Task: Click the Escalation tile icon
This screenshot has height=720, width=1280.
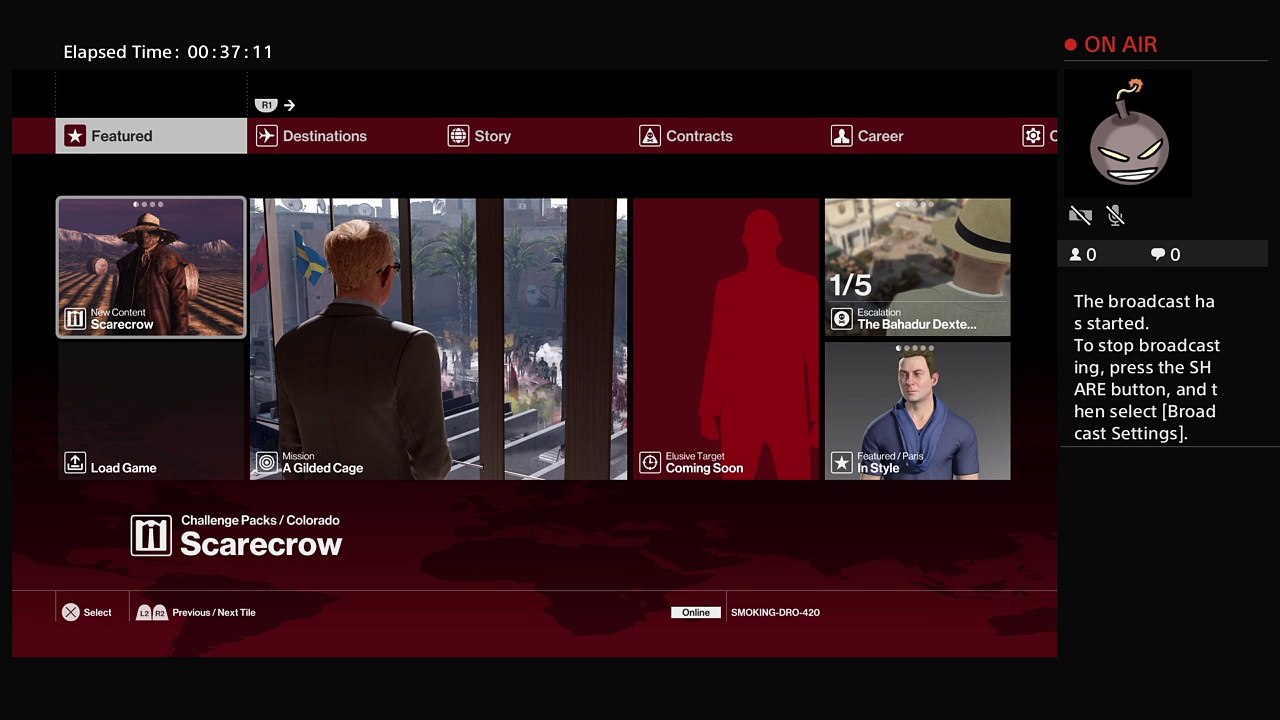Action: (x=842, y=319)
